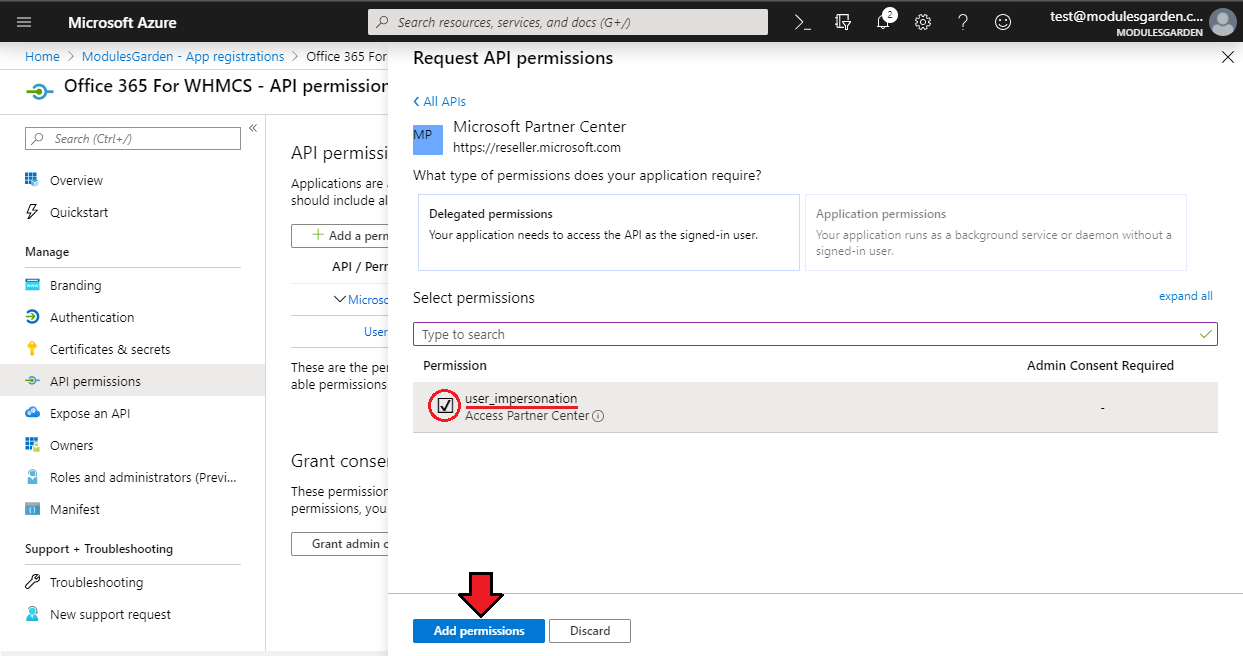The width and height of the screenshot is (1243, 656).
Task: Open Expose an API section
Action: 90,413
